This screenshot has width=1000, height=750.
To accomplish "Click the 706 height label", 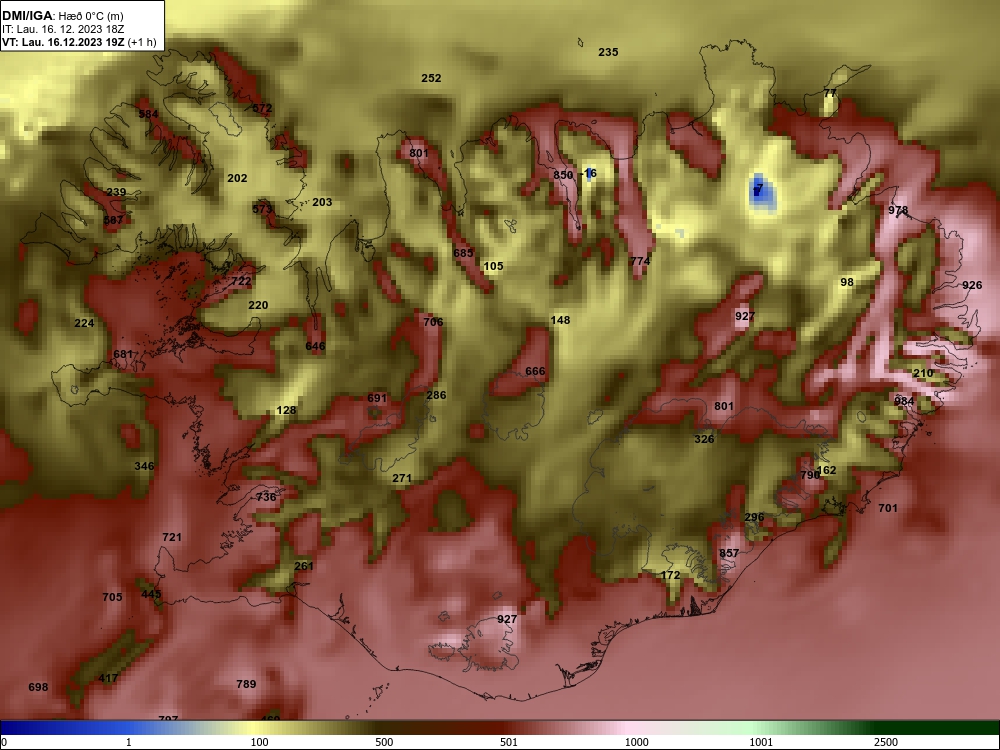I will (433, 322).
